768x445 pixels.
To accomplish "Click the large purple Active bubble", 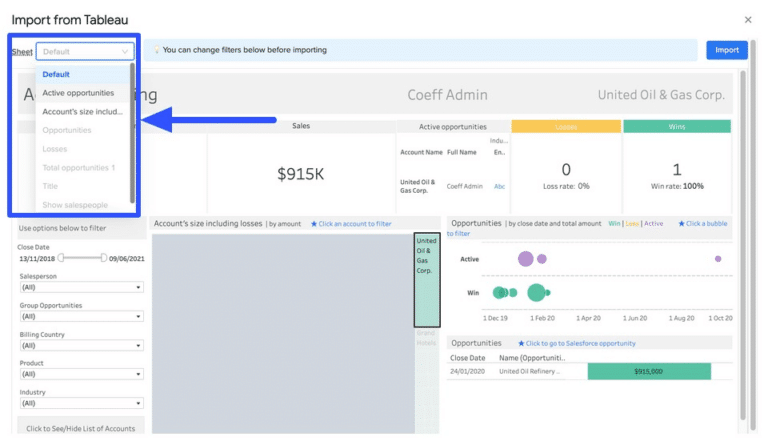I will 526,258.
